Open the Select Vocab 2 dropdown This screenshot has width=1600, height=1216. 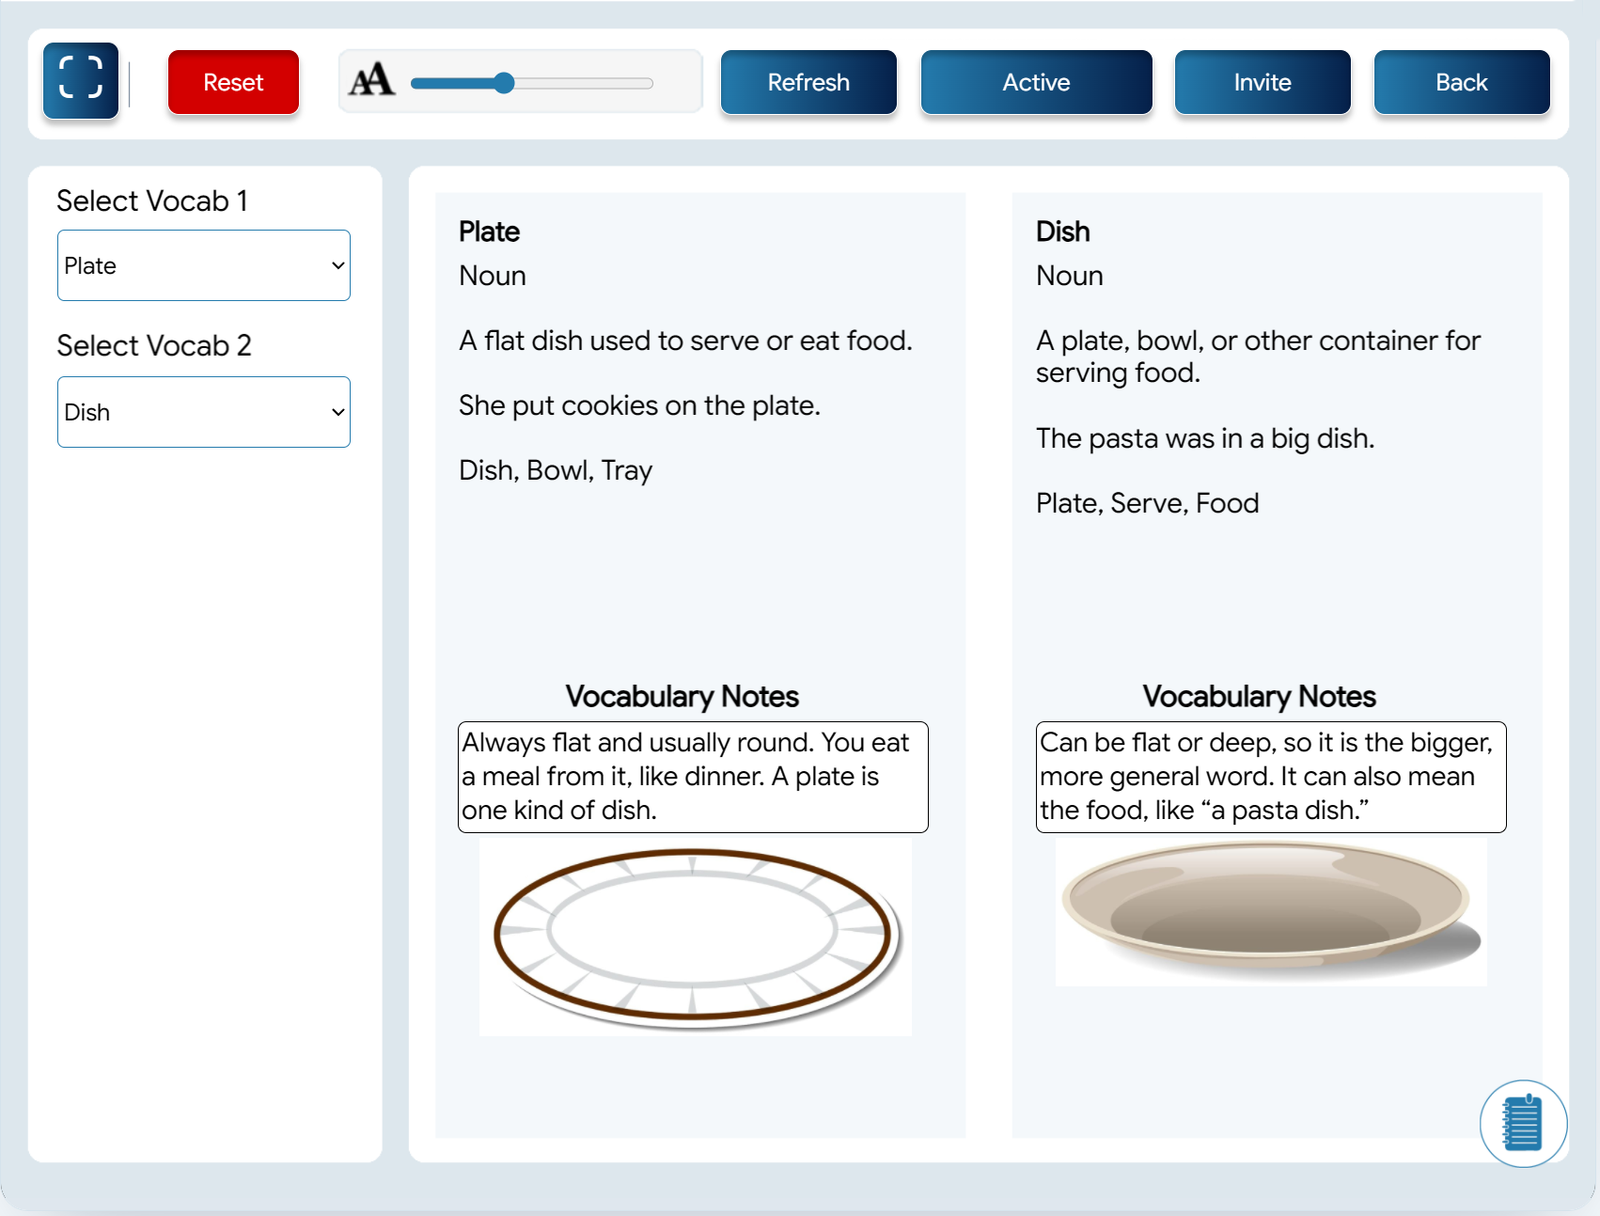point(204,412)
